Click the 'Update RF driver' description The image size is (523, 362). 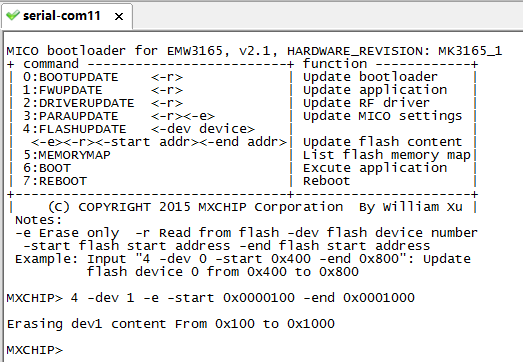pyautogui.click(x=366, y=103)
